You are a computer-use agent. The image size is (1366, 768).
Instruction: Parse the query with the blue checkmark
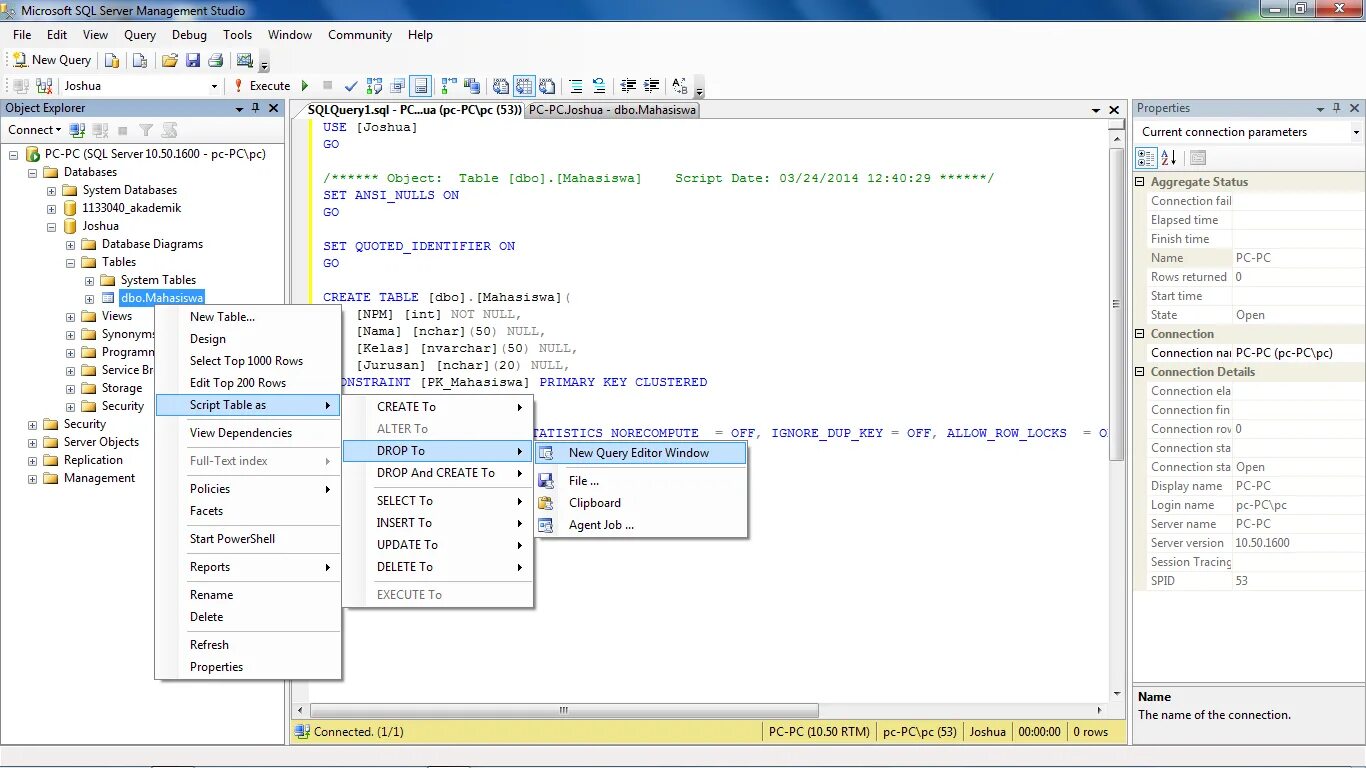(351, 86)
